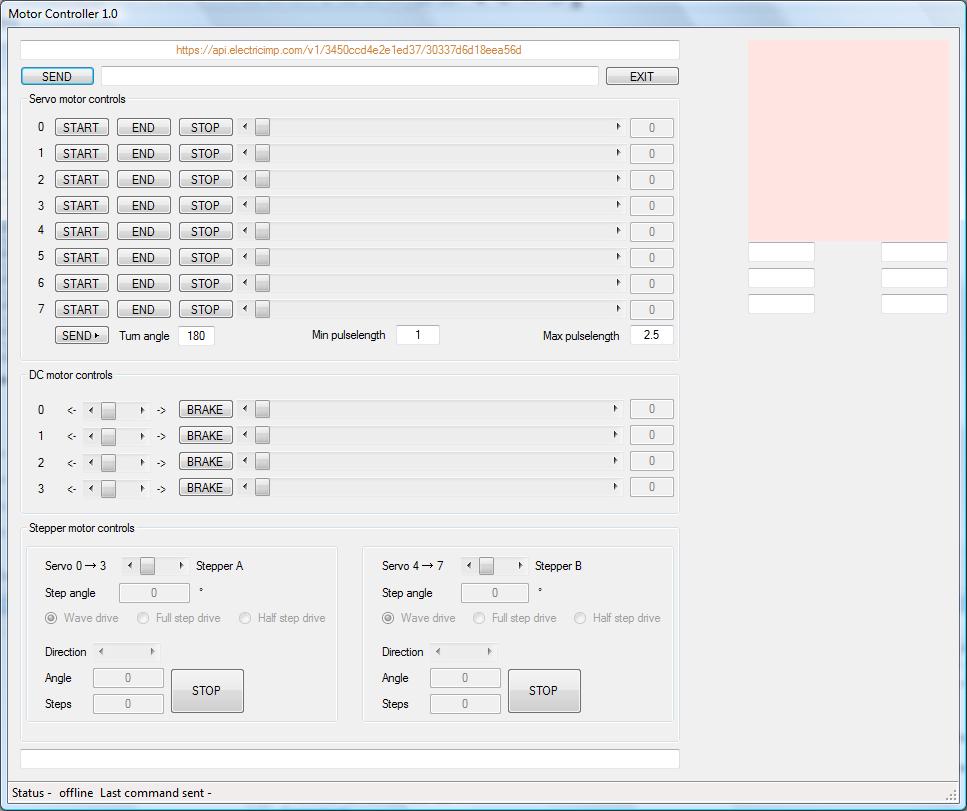Select Wave drive for Stepper A
The height and width of the screenshot is (811, 967).
pos(81,618)
